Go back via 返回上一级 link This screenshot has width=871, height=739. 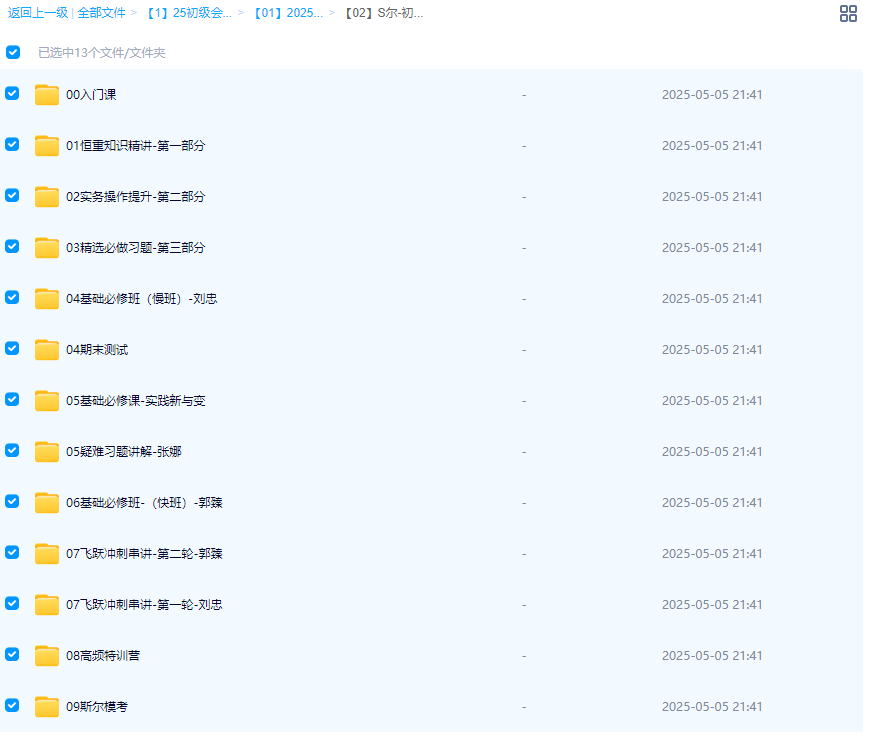pos(38,13)
